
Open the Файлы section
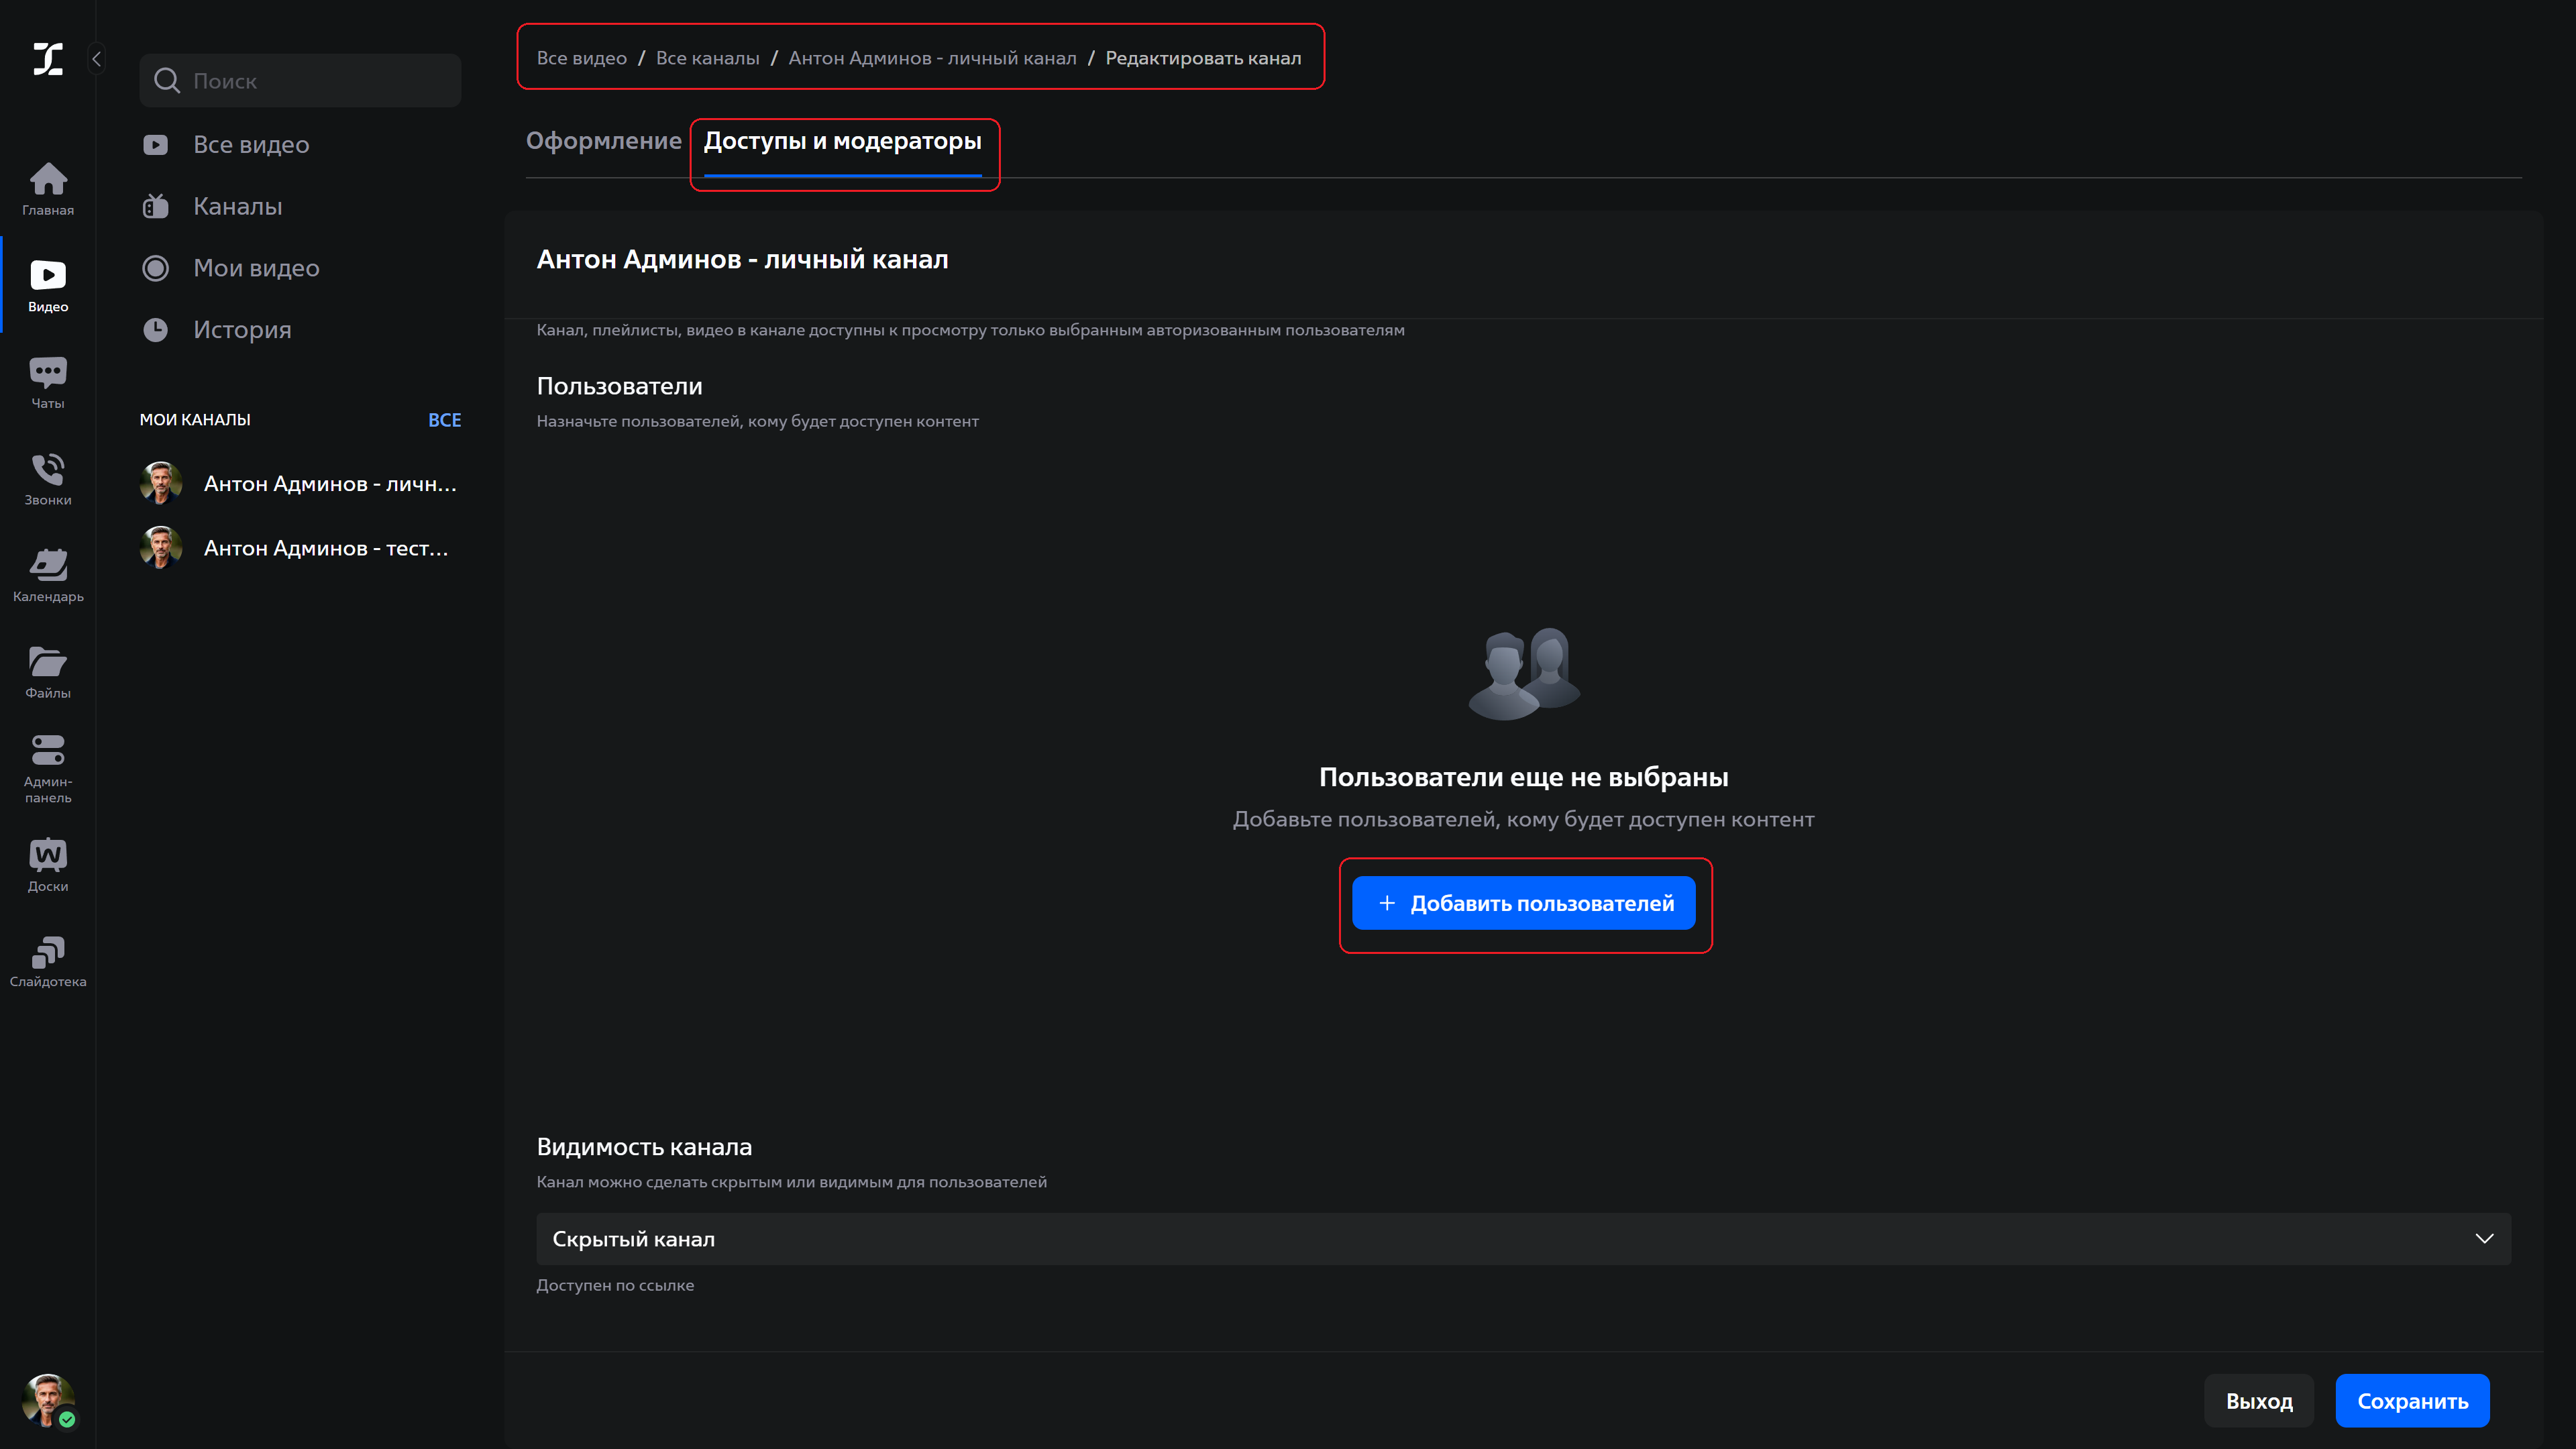(x=47, y=670)
